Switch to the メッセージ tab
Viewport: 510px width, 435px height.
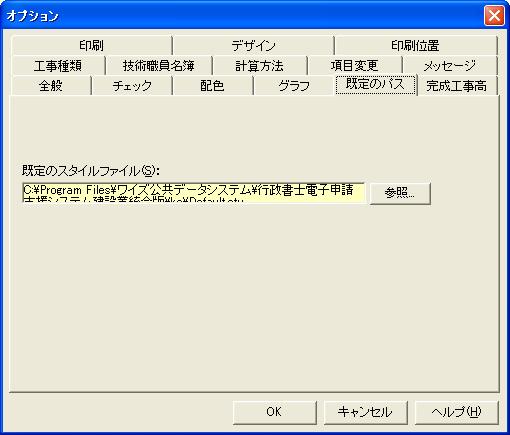pyautogui.click(x=450, y=65)
